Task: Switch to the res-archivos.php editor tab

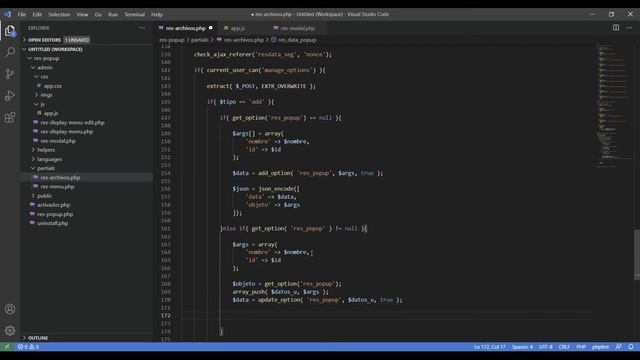Action: point(186,28)
